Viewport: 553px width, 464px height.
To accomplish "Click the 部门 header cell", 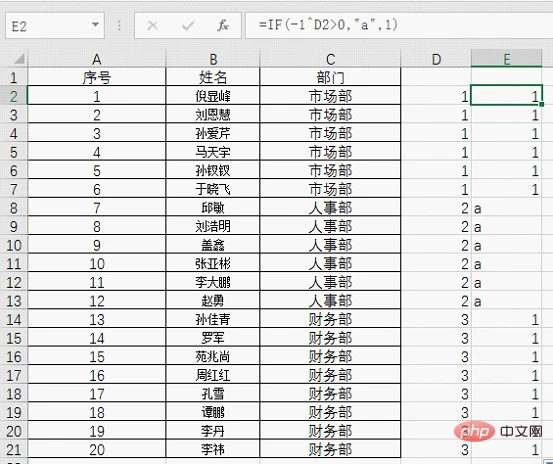I will pos(330,77).
